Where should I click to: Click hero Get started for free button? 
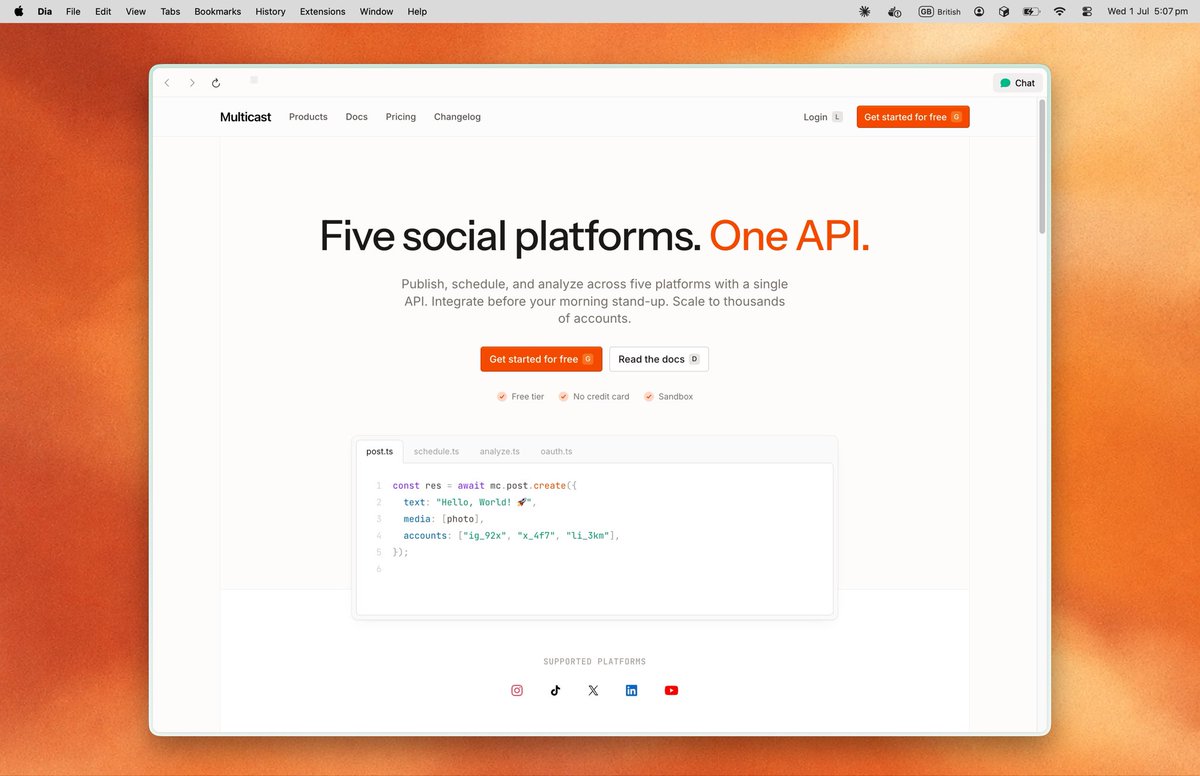pos(541,359)
